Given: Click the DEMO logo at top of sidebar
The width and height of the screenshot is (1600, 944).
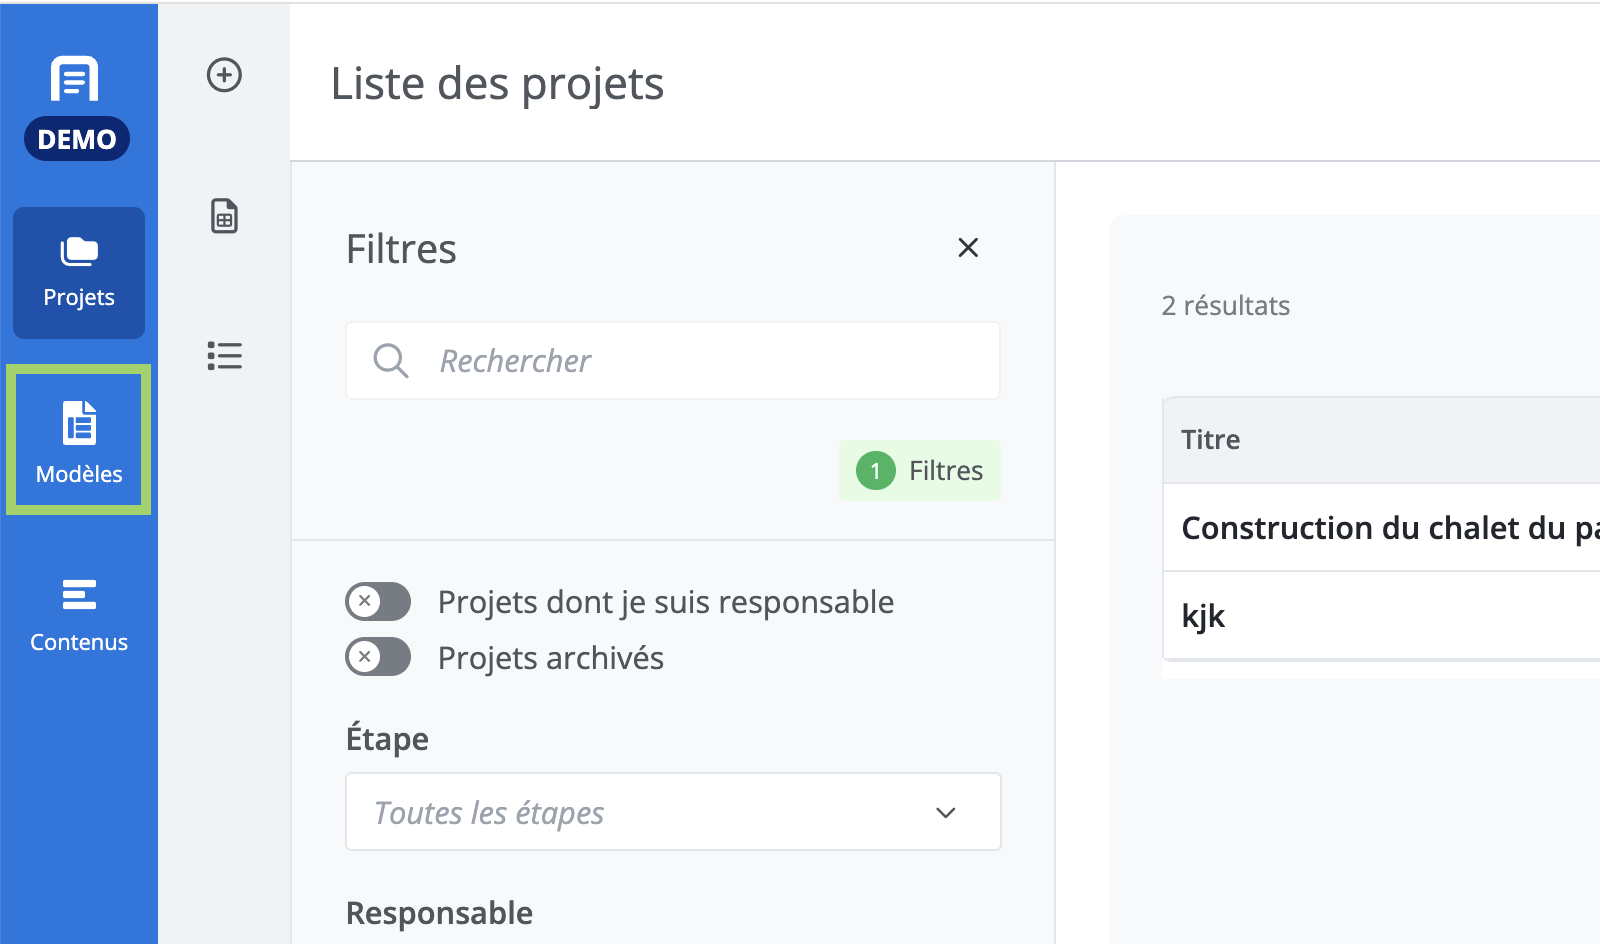Looking at the screenshot, I should [x=77, y=108].
